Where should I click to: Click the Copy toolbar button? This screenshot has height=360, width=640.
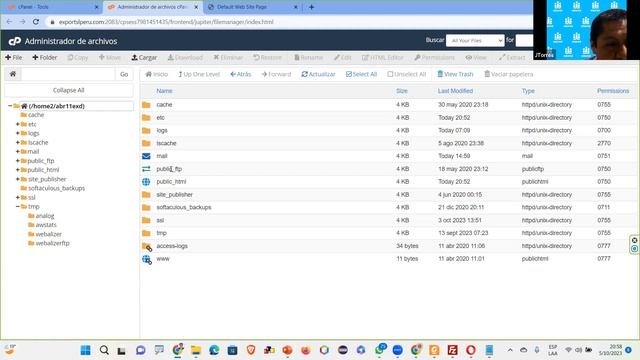(x=78, y=58)
